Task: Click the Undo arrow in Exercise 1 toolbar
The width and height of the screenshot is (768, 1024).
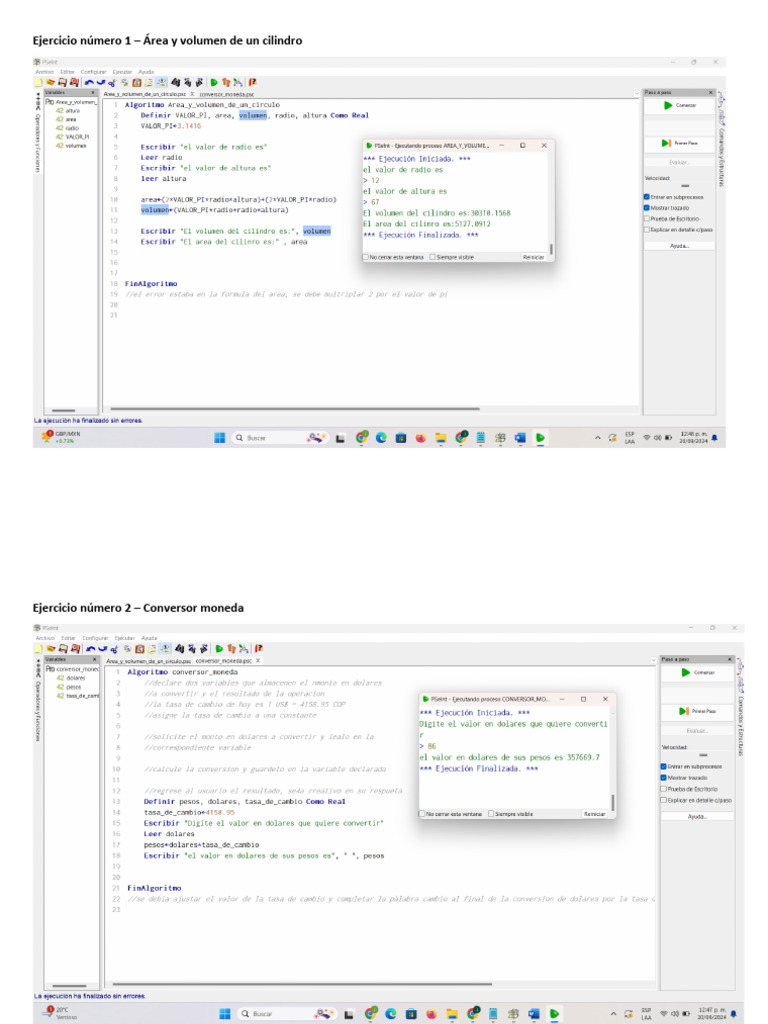Action: tap(87, 82)
